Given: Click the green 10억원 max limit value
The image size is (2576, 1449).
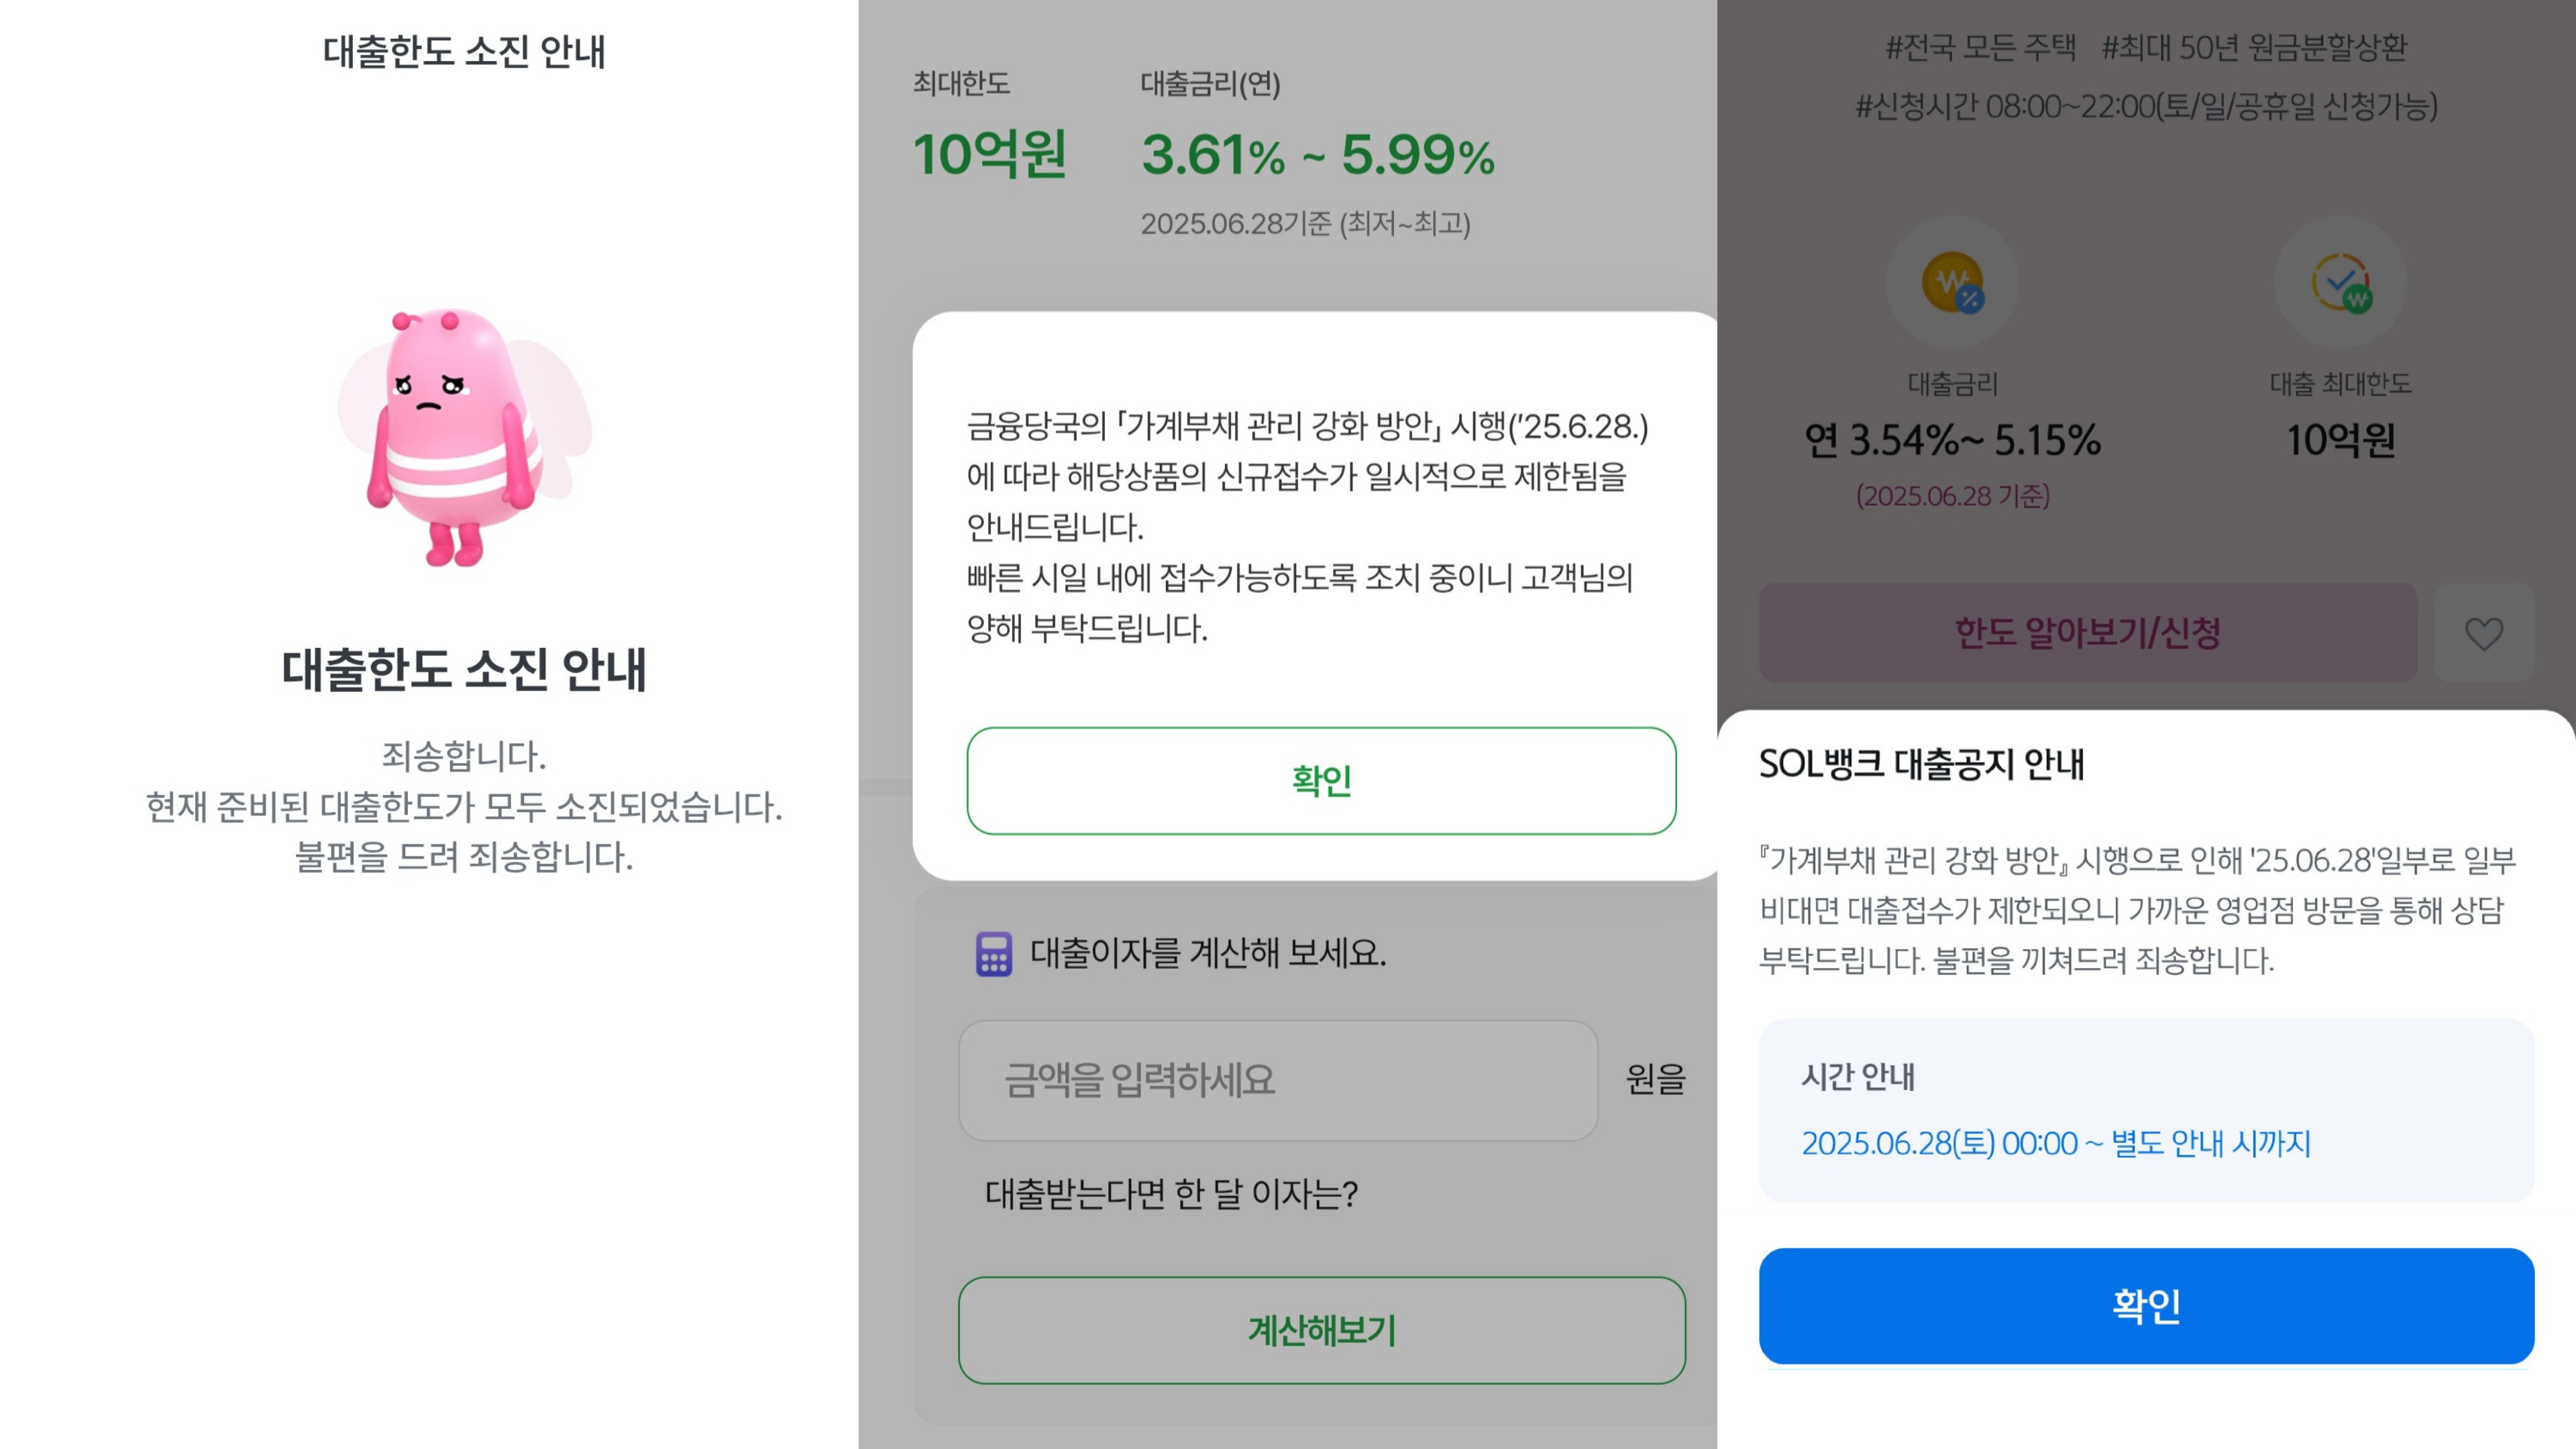Looking at the screenshot, I should click(989, 155).
